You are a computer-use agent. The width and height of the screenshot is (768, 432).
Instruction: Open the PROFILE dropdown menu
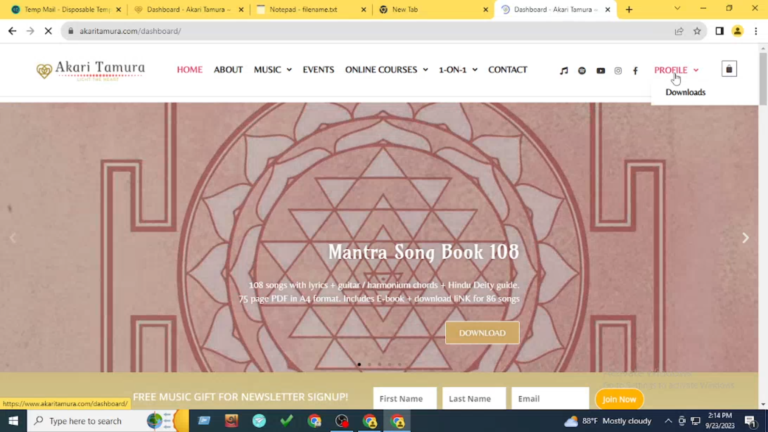(x=676, y=70)
